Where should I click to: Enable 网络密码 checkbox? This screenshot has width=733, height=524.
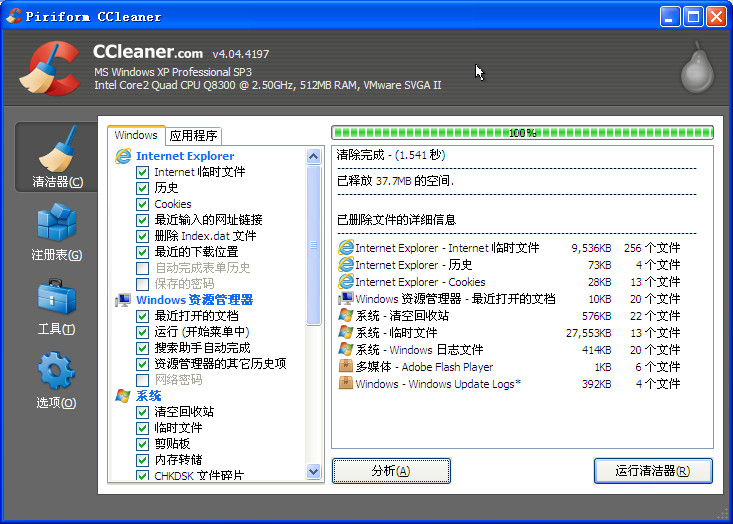tap(143, 380)
